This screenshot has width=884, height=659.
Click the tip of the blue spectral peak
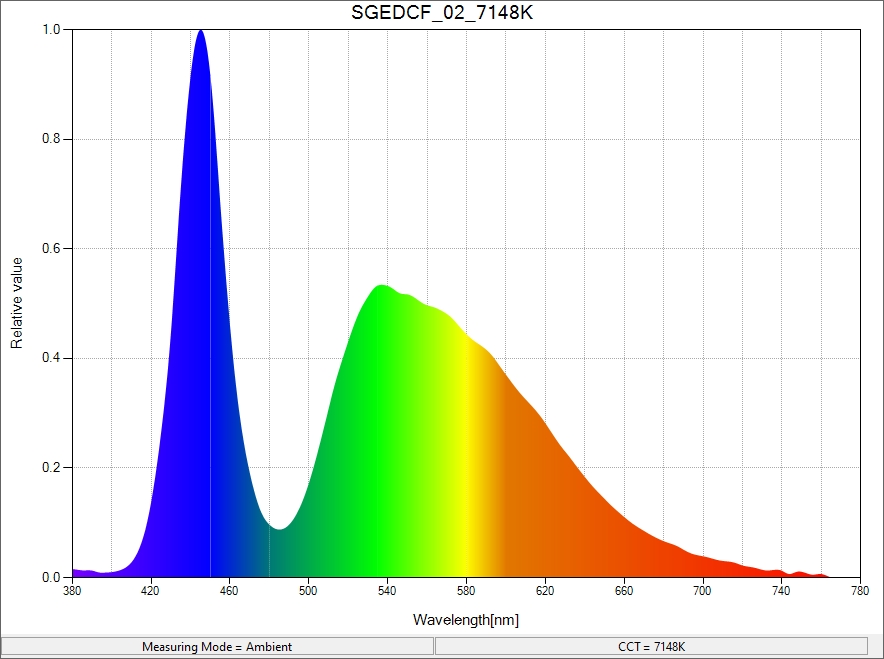point(201,32)
